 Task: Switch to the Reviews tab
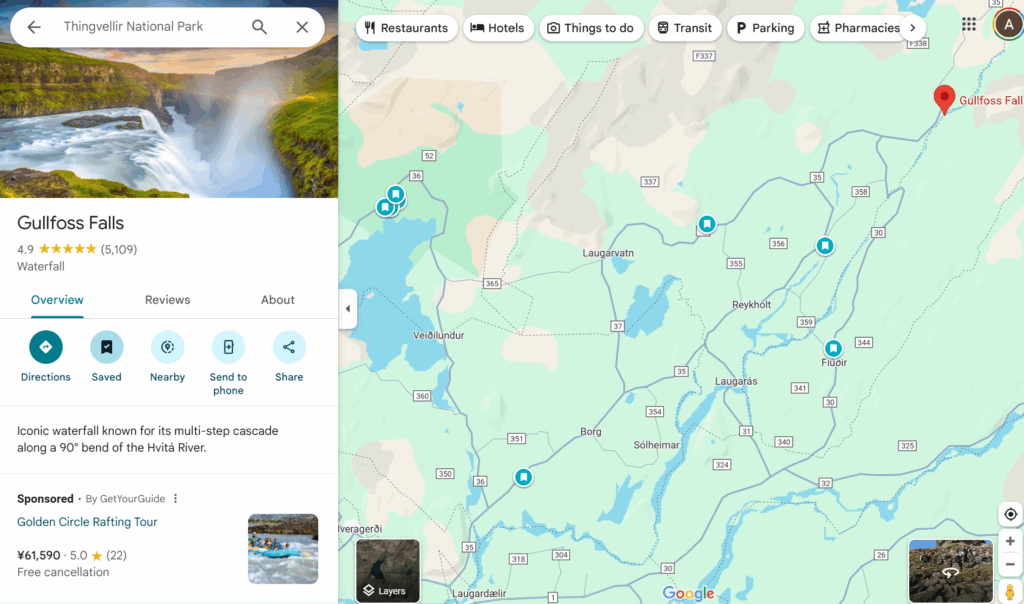167,300
